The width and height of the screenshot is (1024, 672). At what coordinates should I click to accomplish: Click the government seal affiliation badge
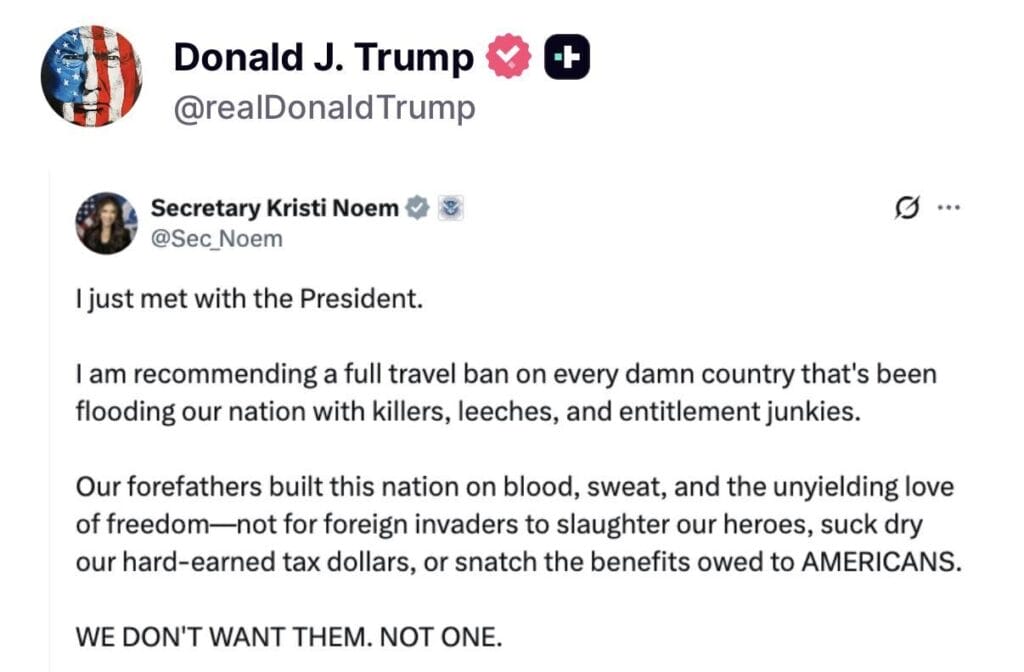click(451, 209)
